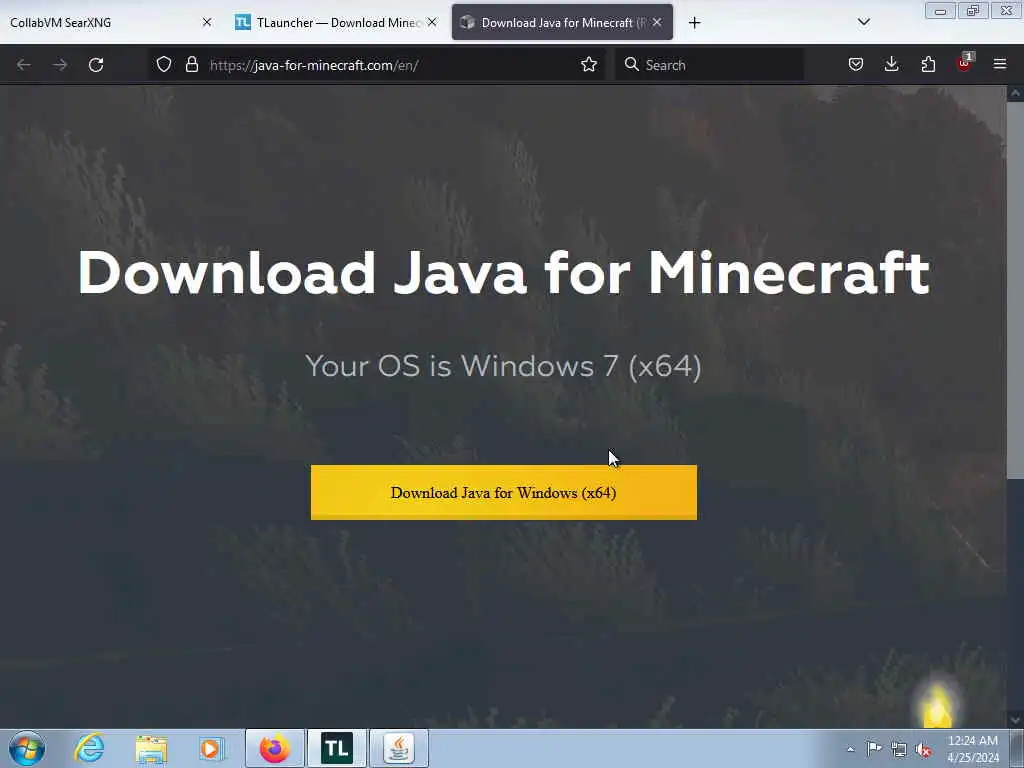The height and width of the screenshot is (768, 1024).
Task: Click the scrollbar down arrow
Action: [1015, 720]
